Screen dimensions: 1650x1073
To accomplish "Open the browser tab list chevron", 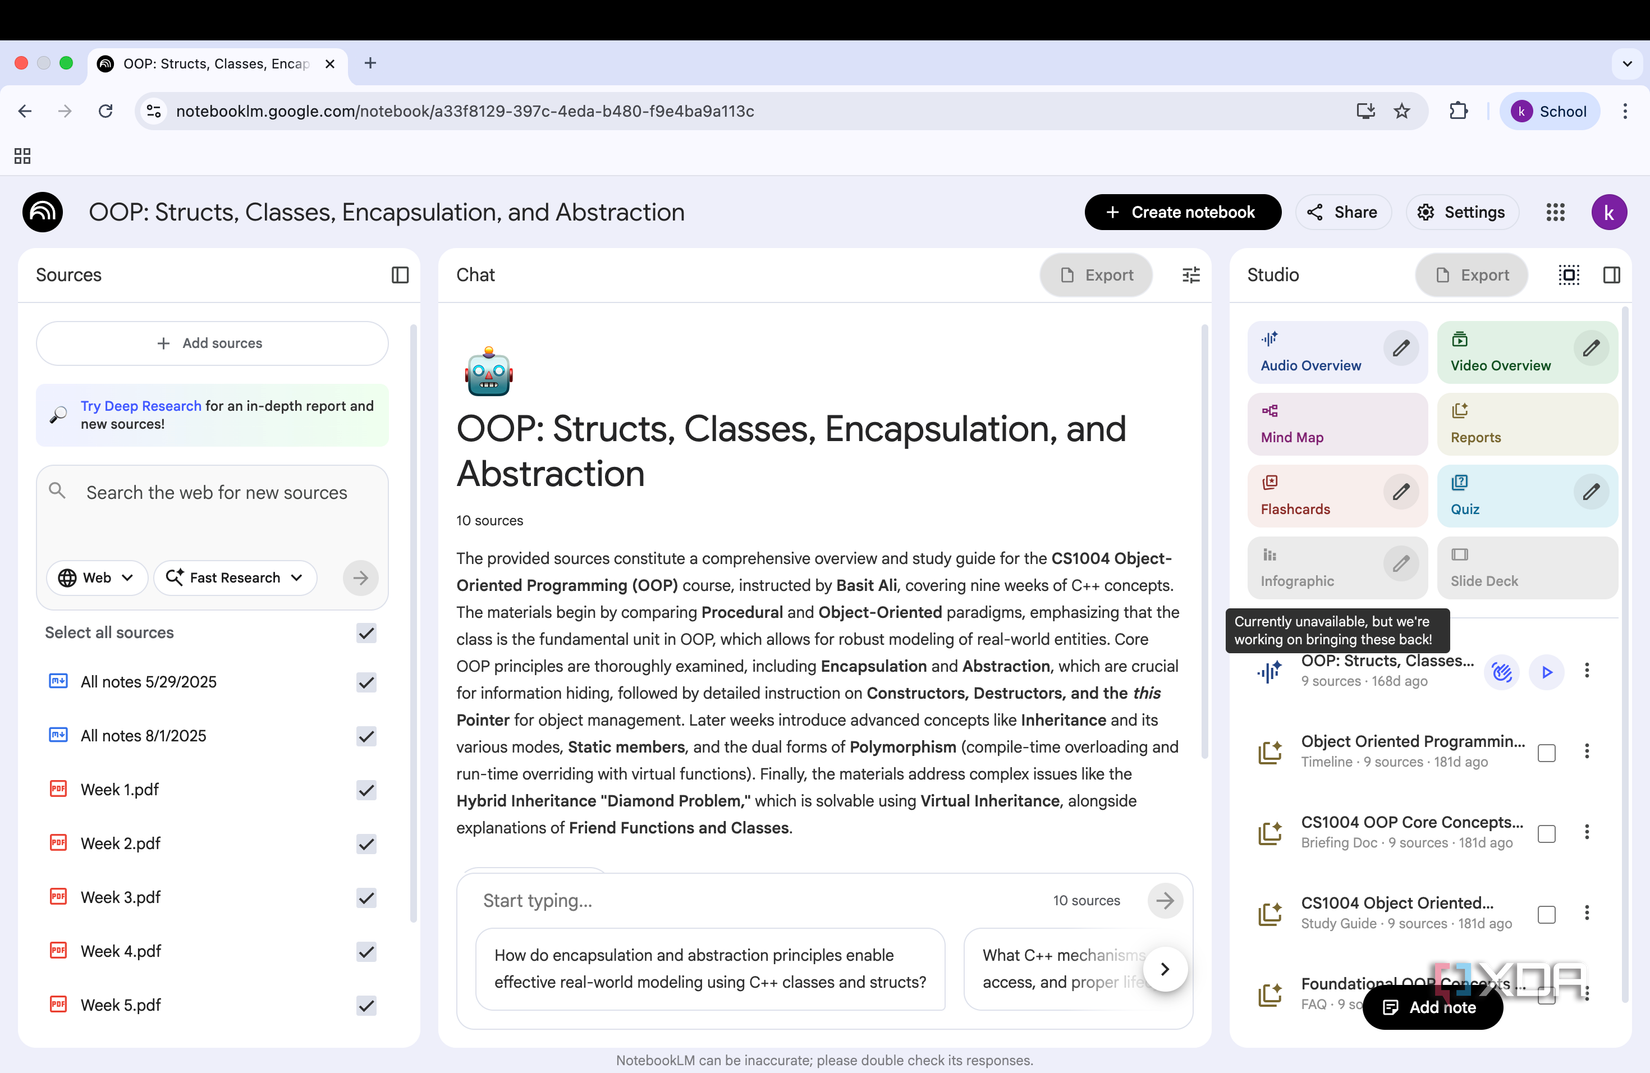I will point(1625,63).
